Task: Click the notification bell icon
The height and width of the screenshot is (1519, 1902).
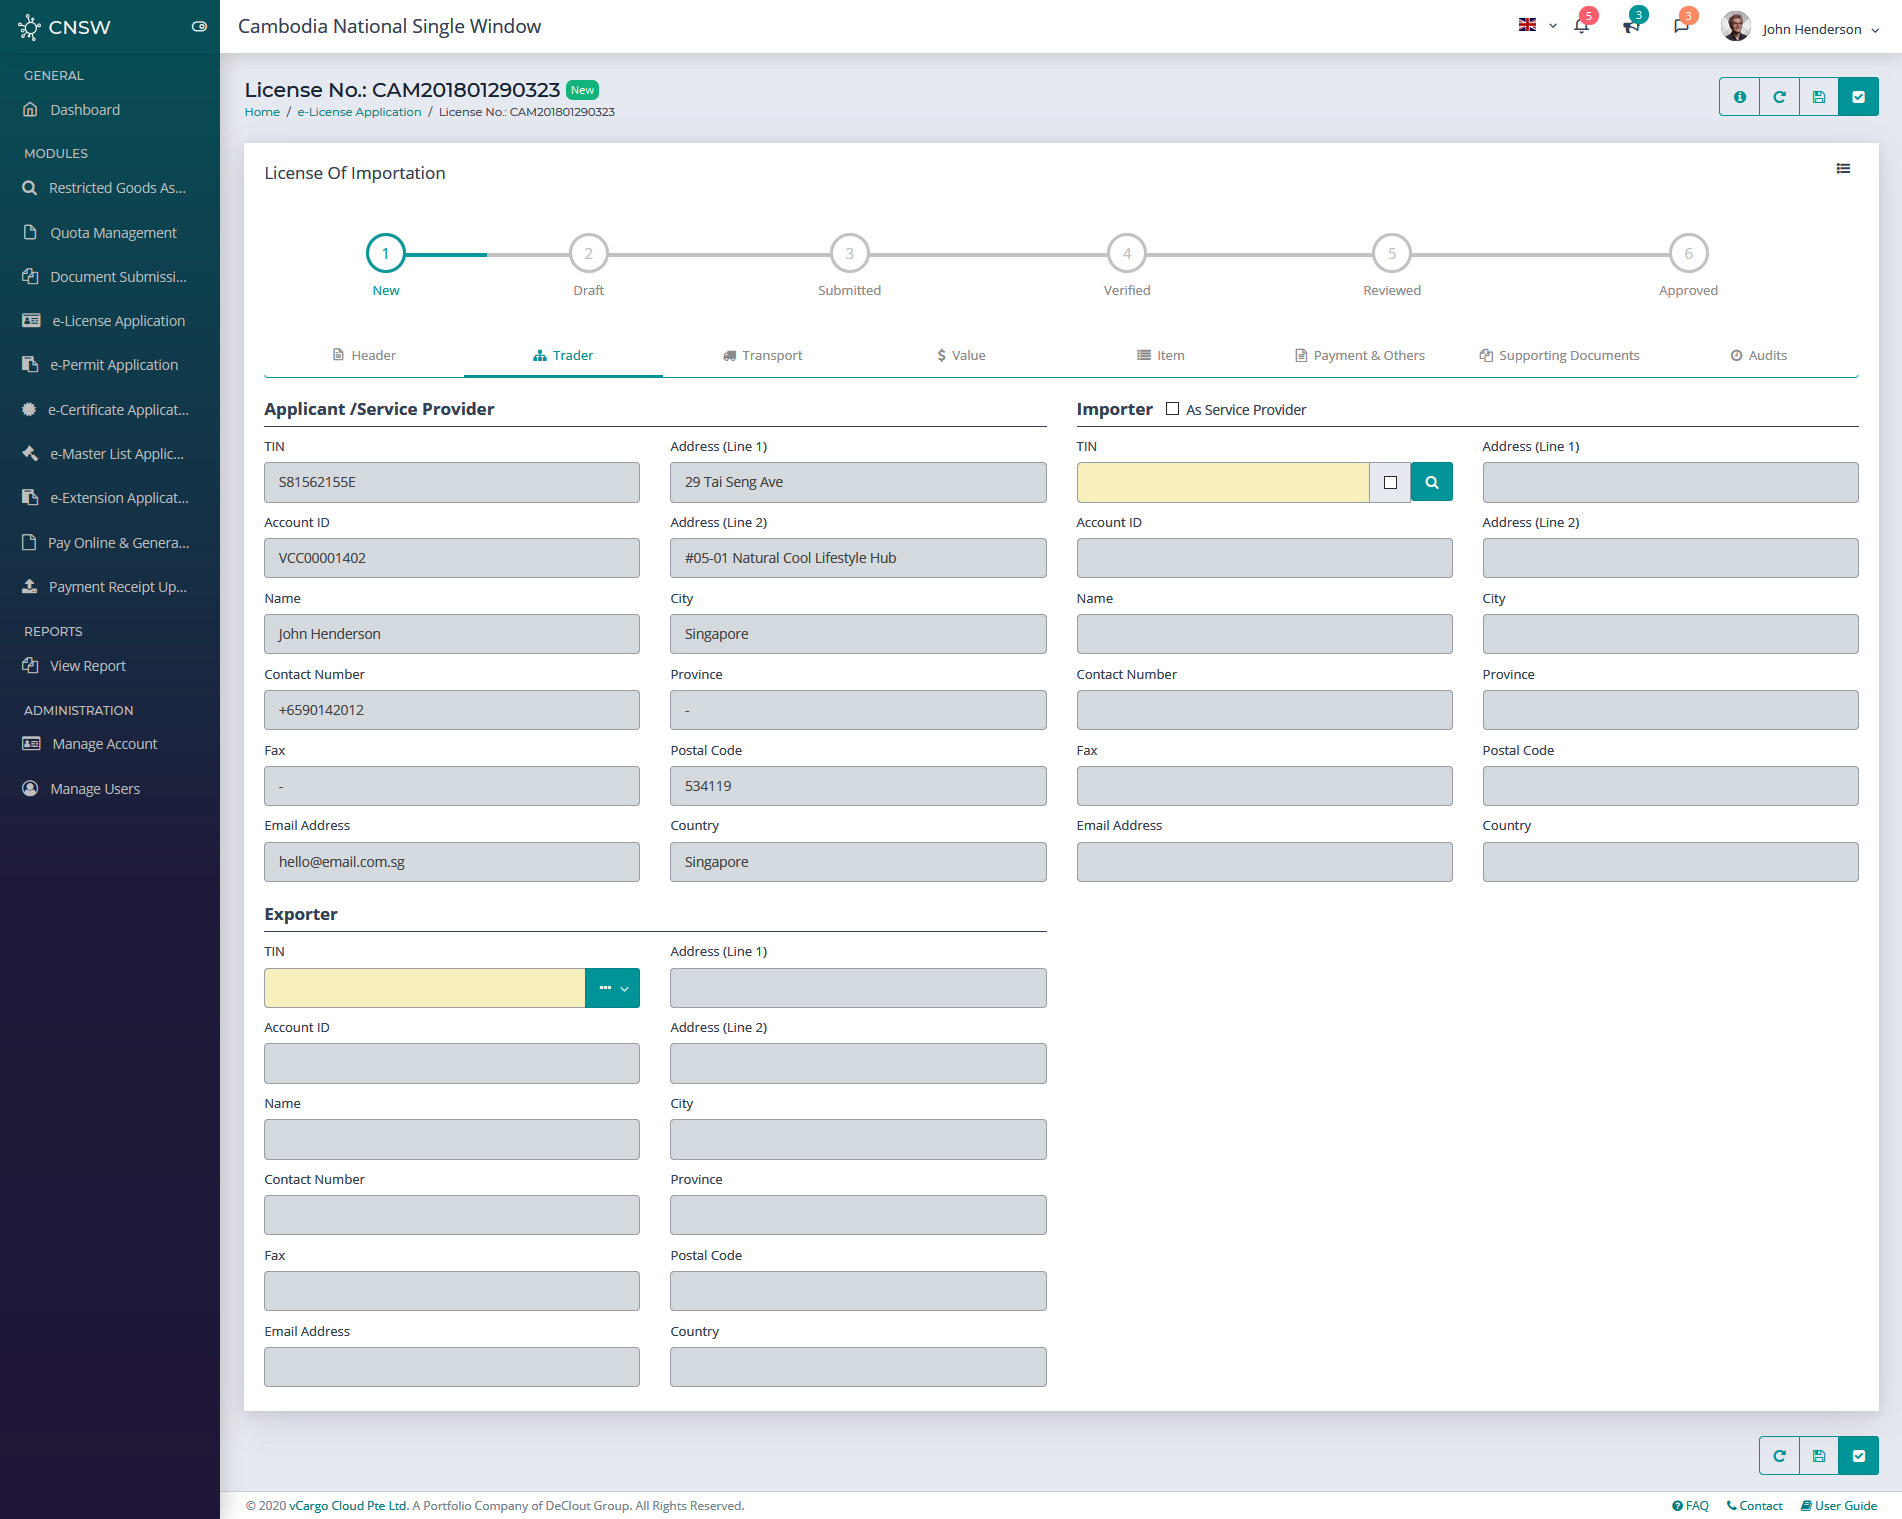Action: [x=1581, y=27]
